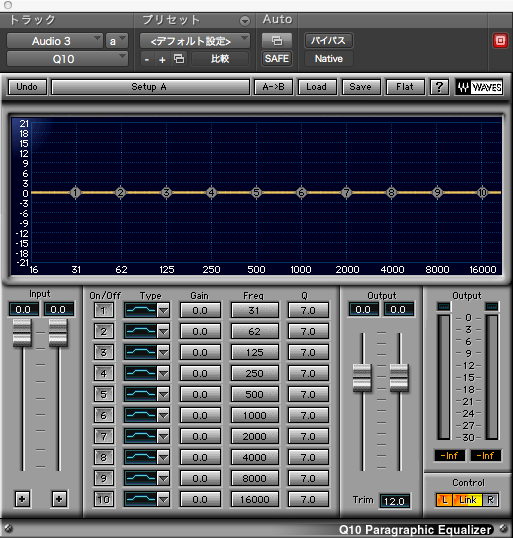Open the filter type dropdown for band 3
The width and height of the screenshot is (513, 538).
tap(163, 352)
